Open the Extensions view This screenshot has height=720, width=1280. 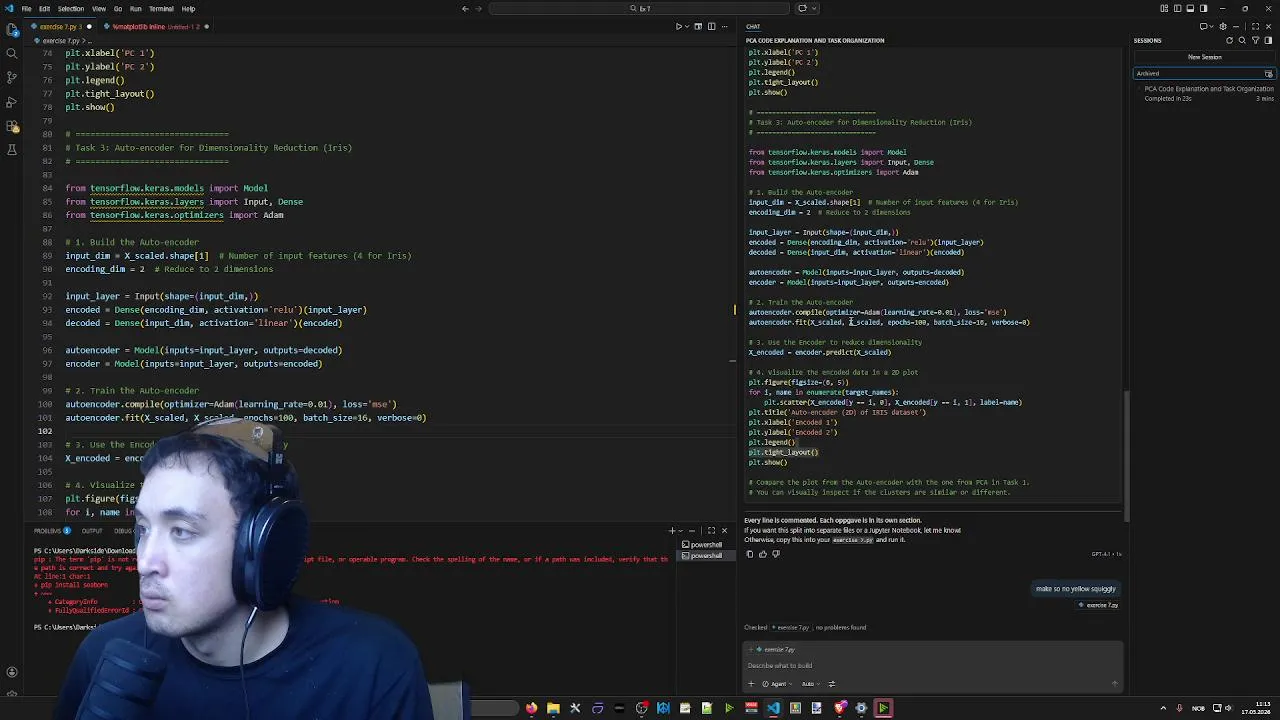[x=11, y=126]
